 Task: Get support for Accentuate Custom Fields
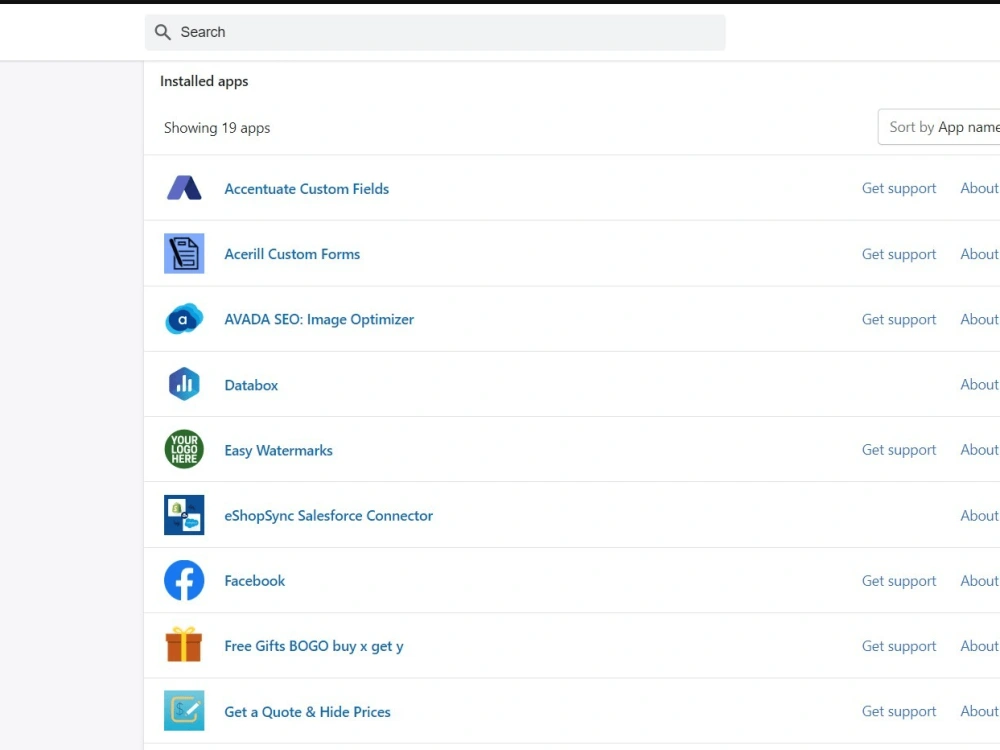coord(899,188)
